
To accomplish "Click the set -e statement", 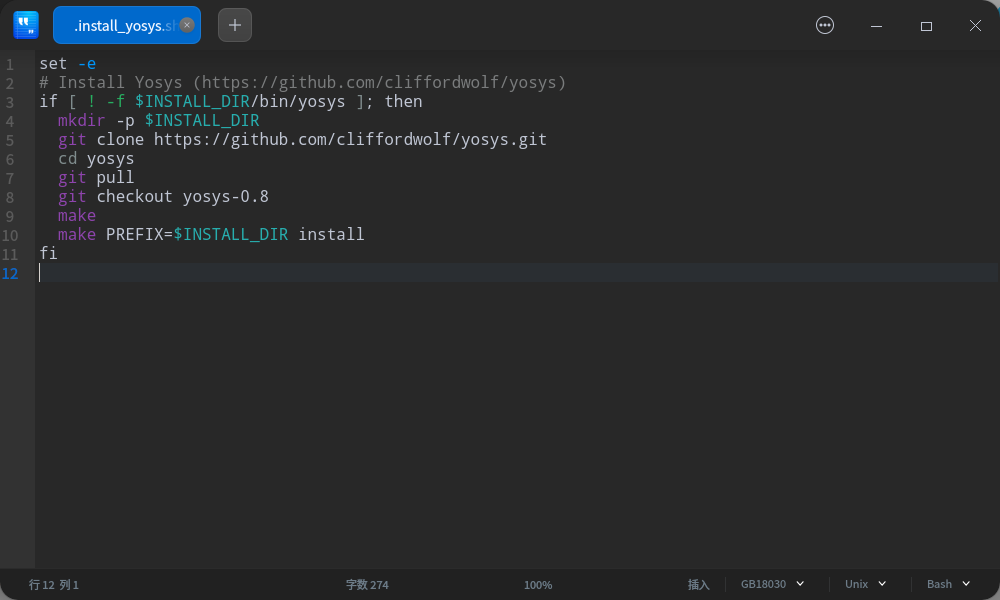I will (65, 63).
